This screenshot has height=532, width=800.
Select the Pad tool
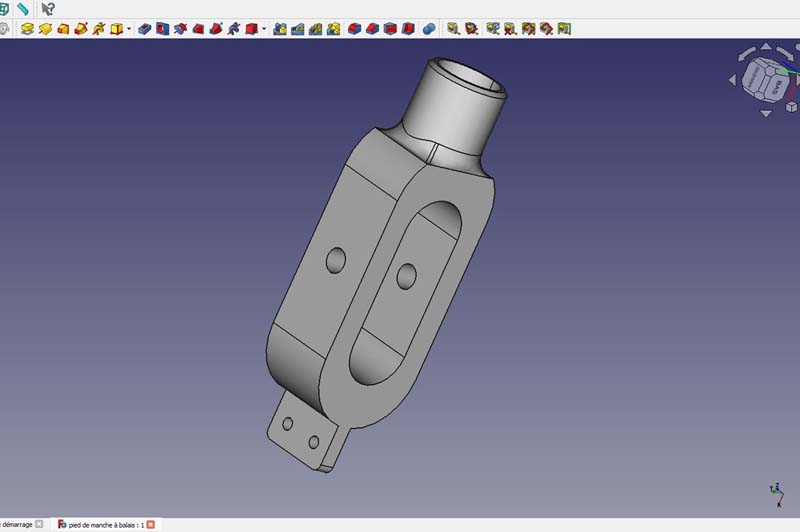(27, 29)
